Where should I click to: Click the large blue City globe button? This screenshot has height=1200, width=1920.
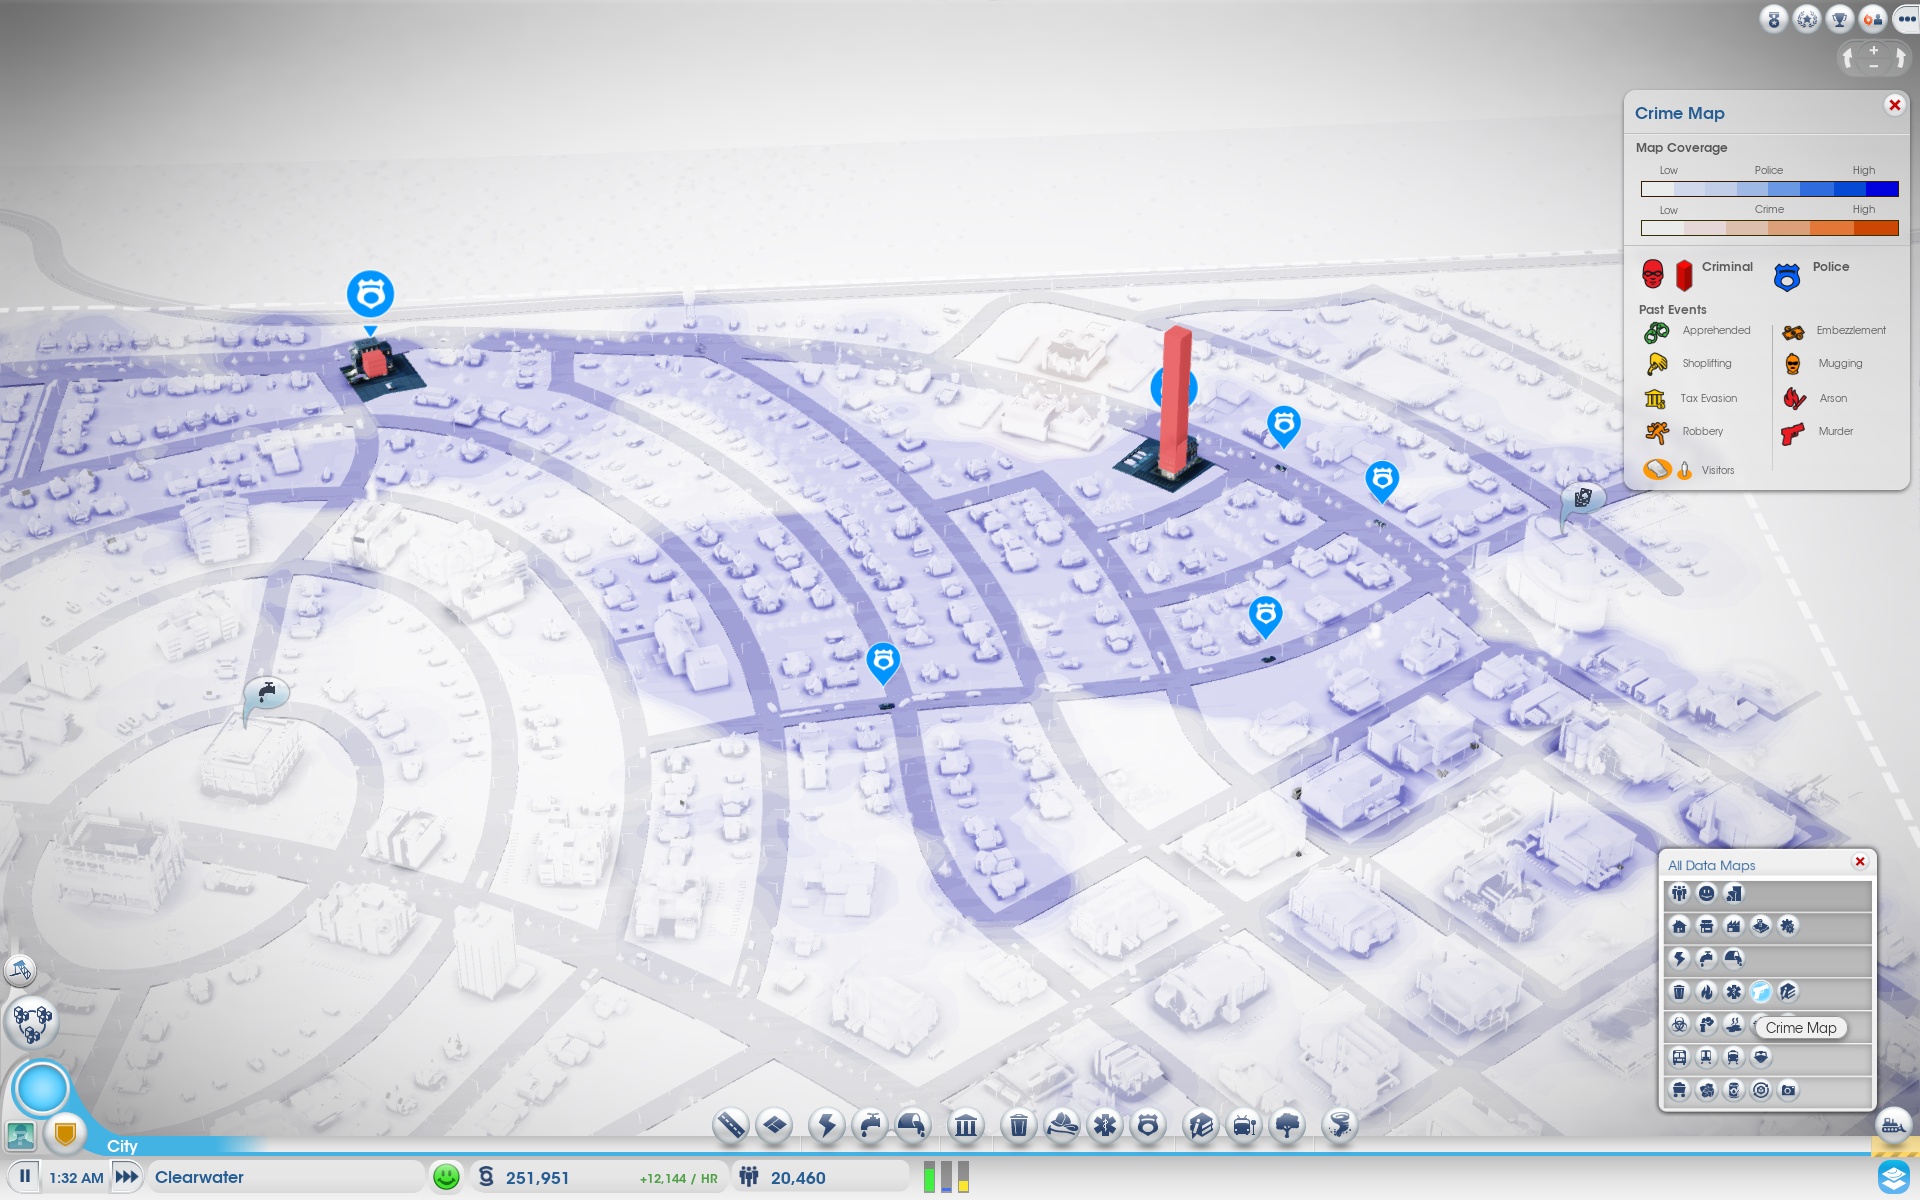pyautogui.click(x=41, y=1088)
